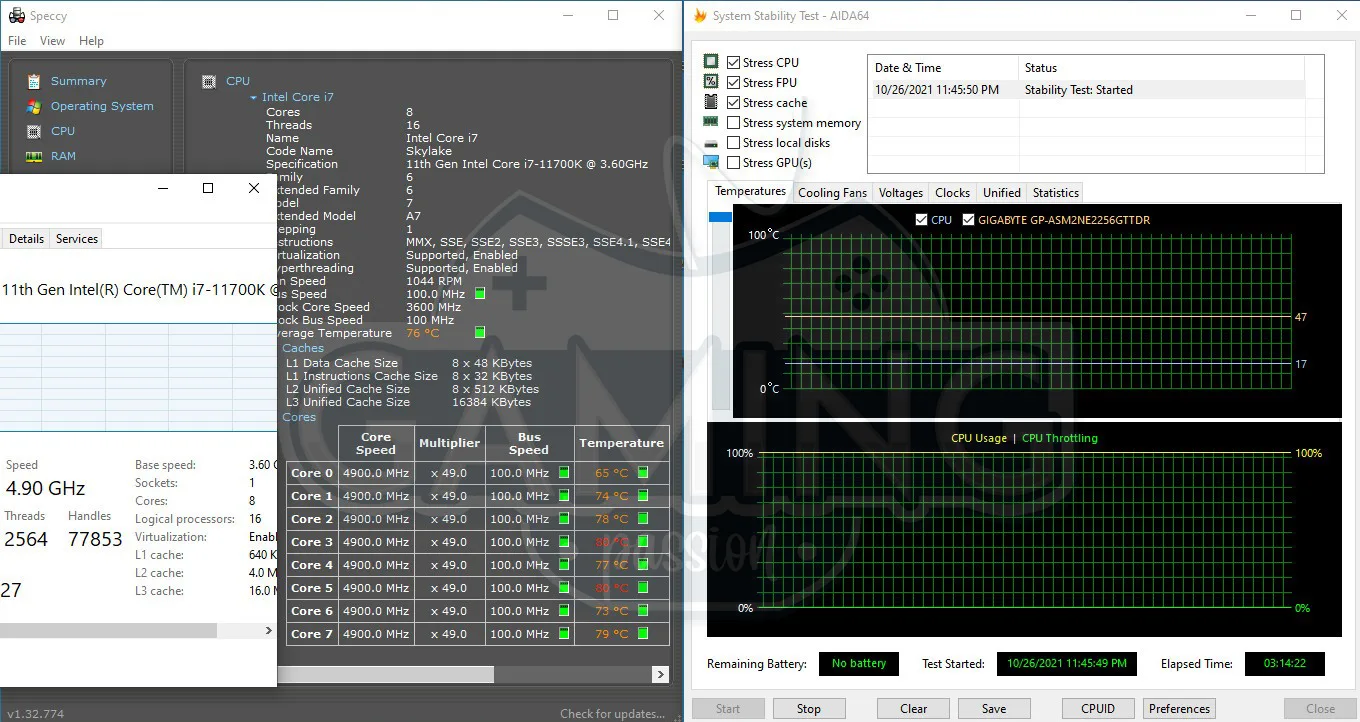Open Summary section icon in Speccy sidebar
1360x722 pixels.
pos(34,81)
